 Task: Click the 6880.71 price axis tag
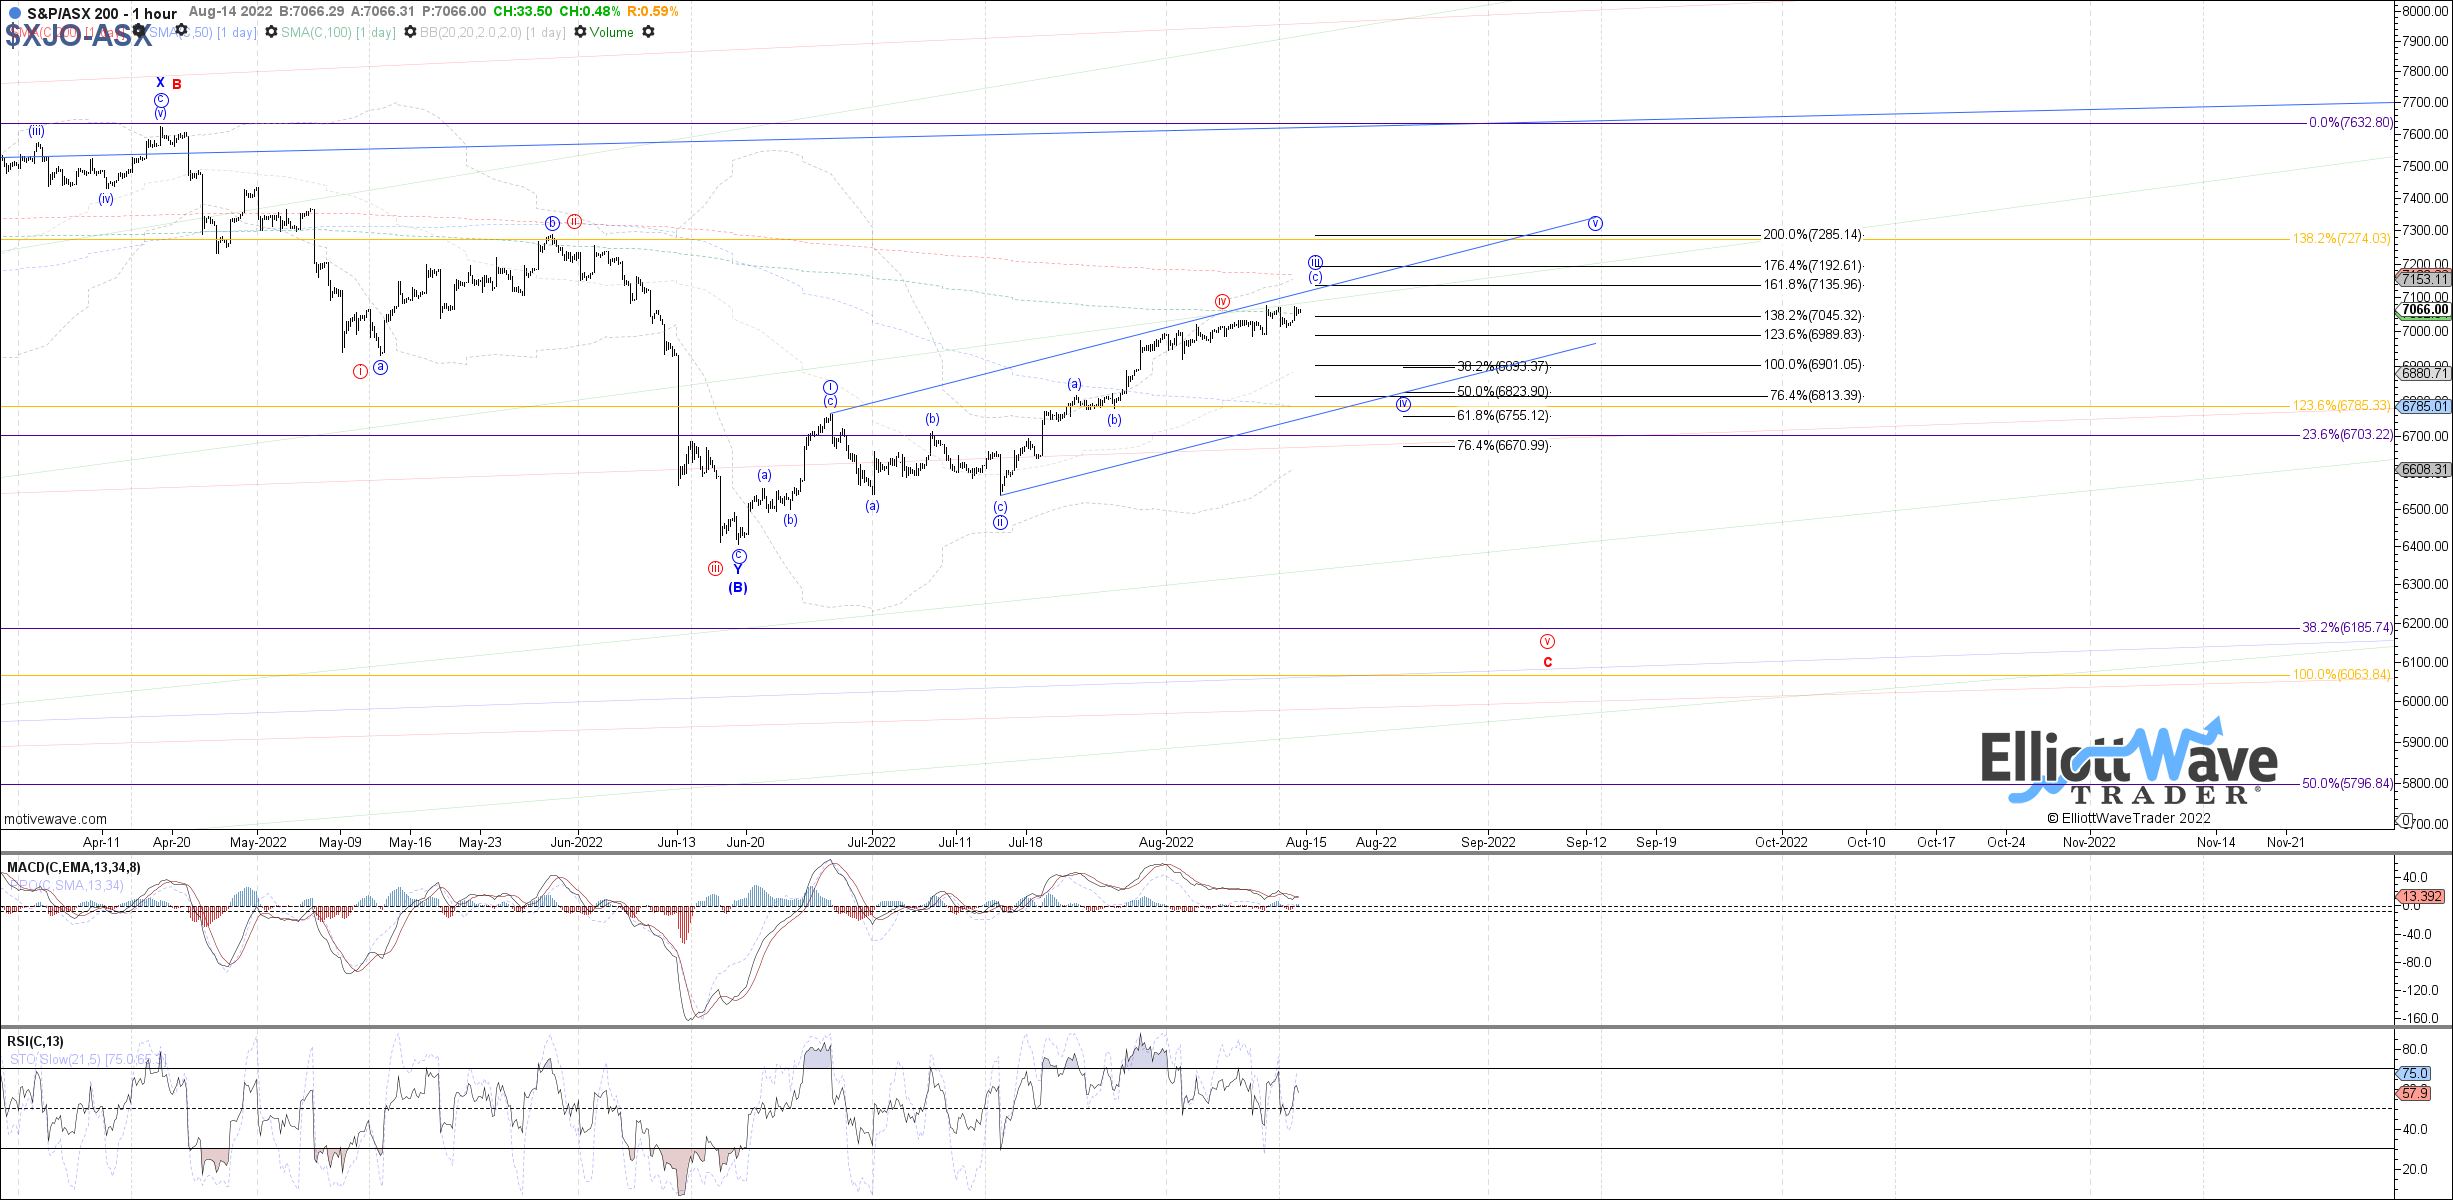click(x=2425, y=373)
